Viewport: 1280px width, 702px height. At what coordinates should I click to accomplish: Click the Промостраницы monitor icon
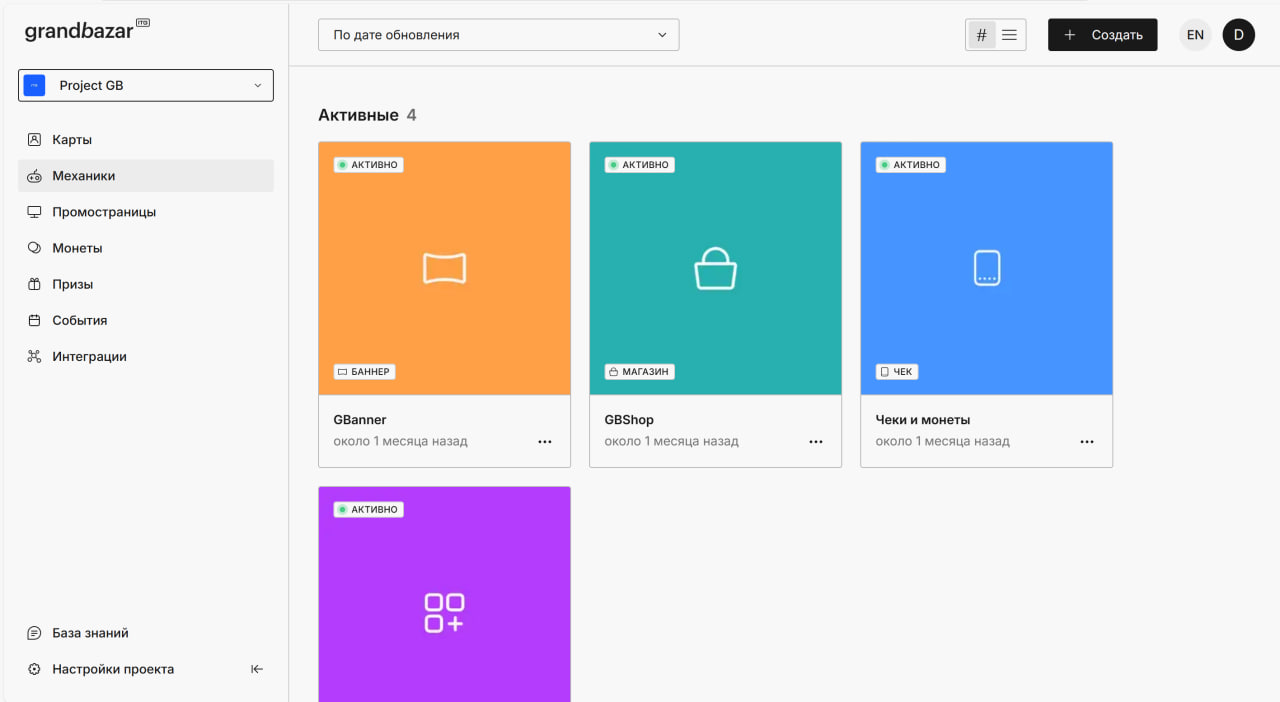pyautogui.click(x=34, y=212)
